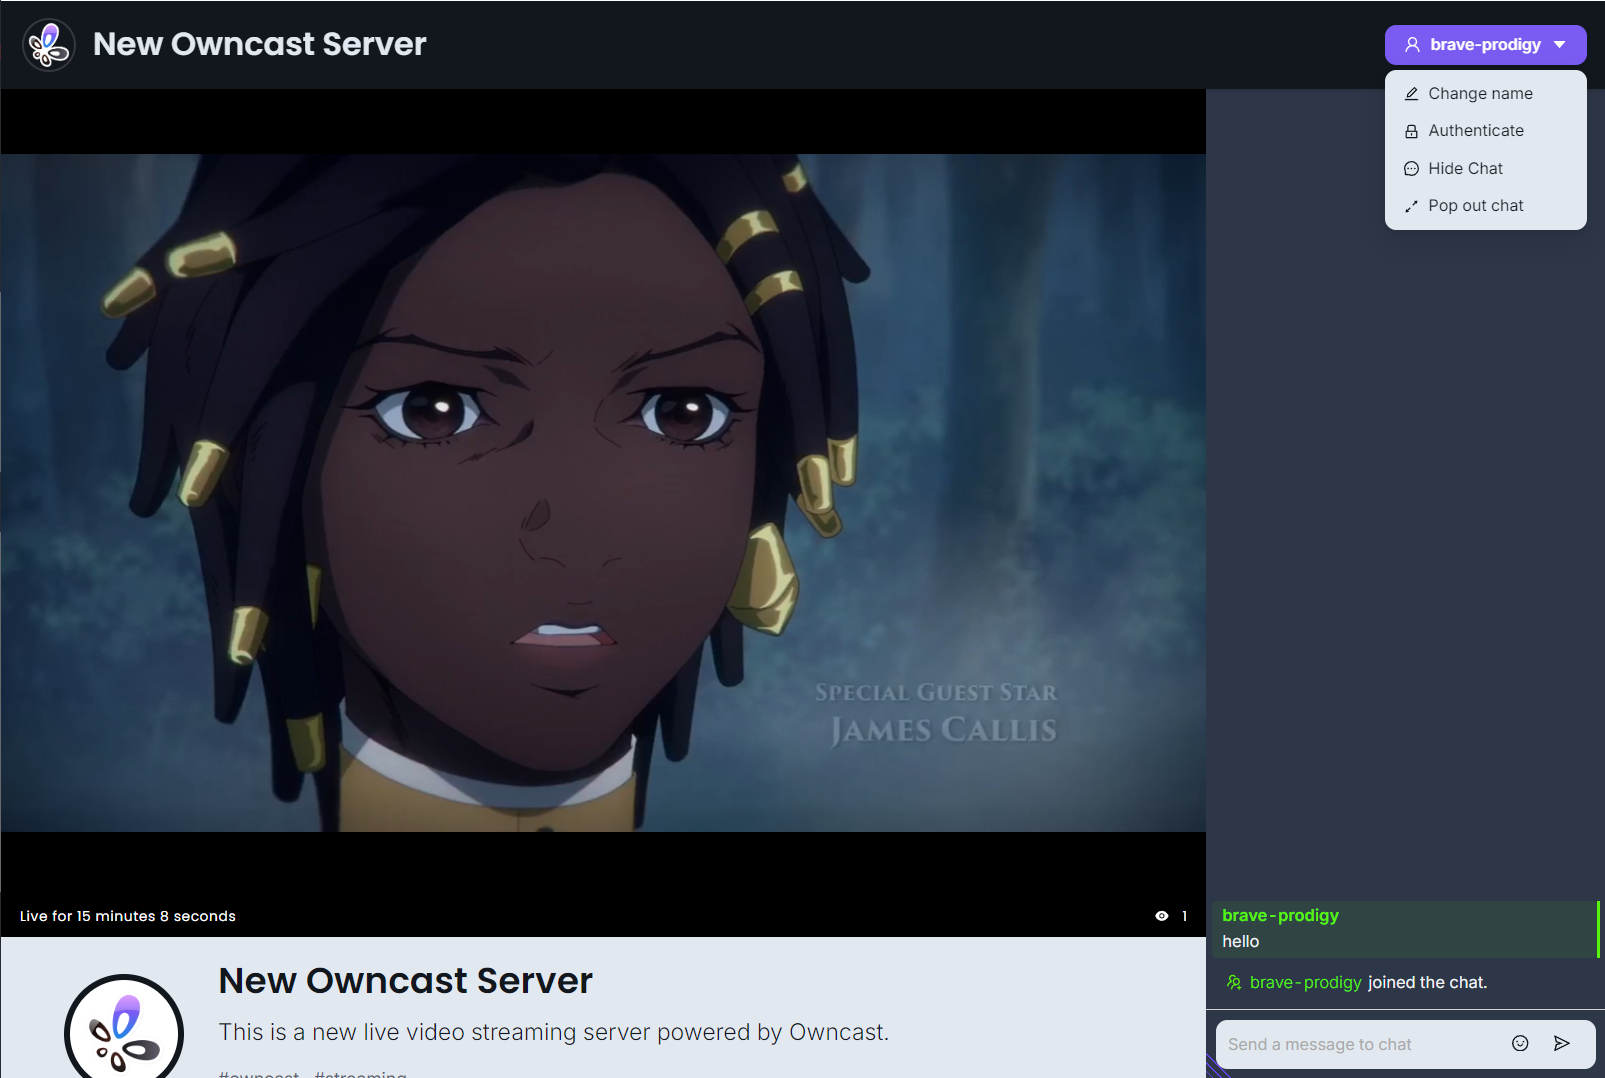Screen dimensions: 1605x1078
Task: Click the expand arrows icon for Pop out chat
Action: (x=1412, y=206)
